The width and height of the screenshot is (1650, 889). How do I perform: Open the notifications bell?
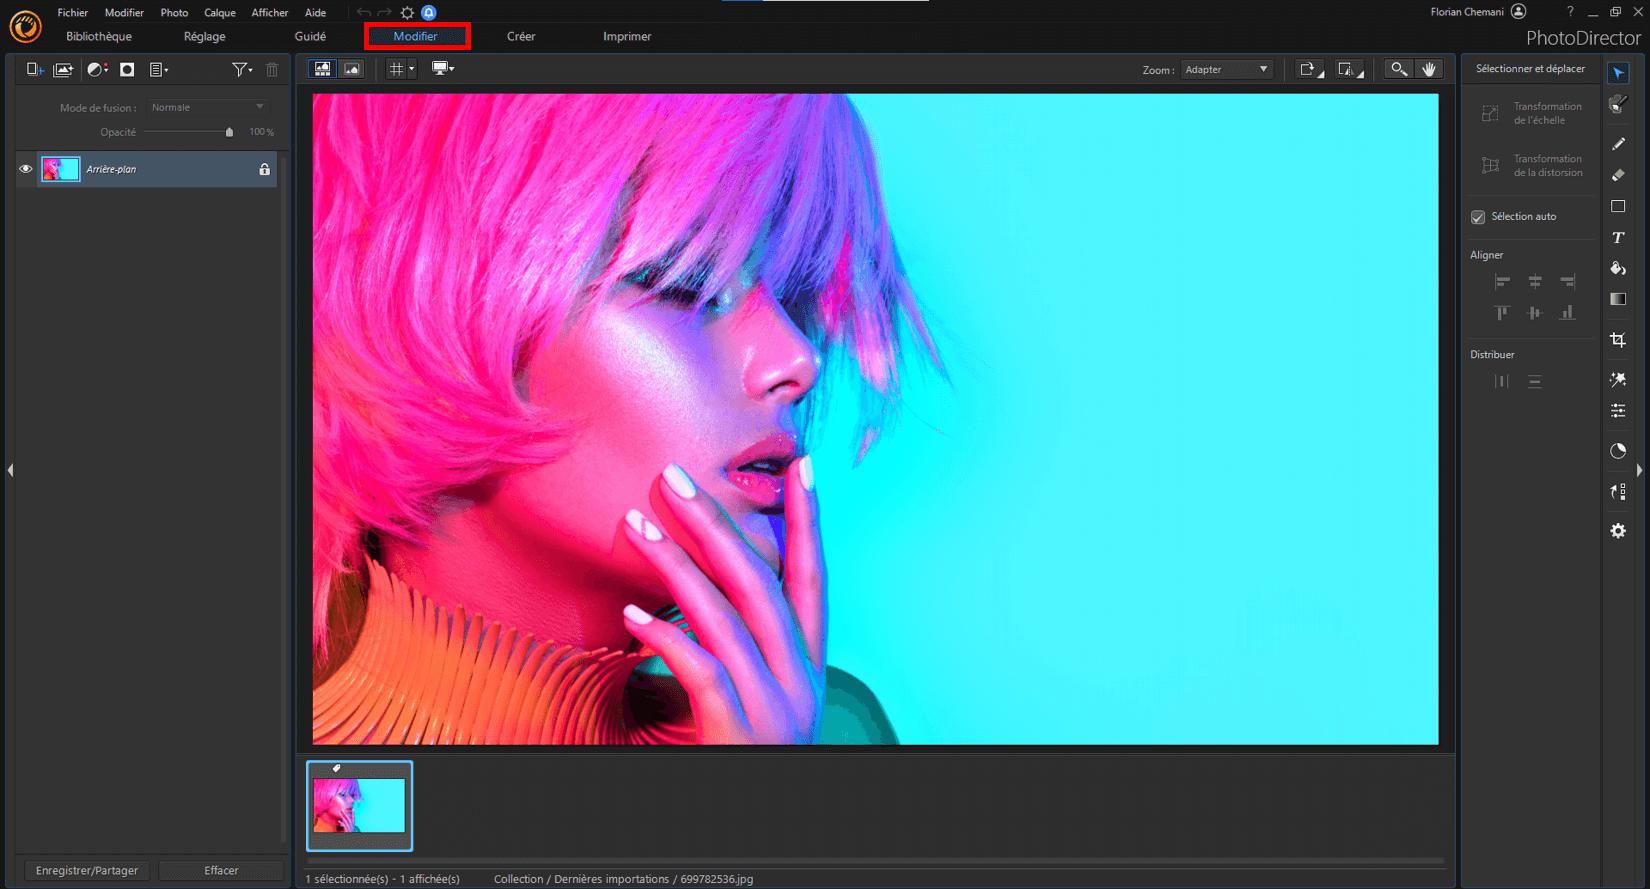click(429, 13)
